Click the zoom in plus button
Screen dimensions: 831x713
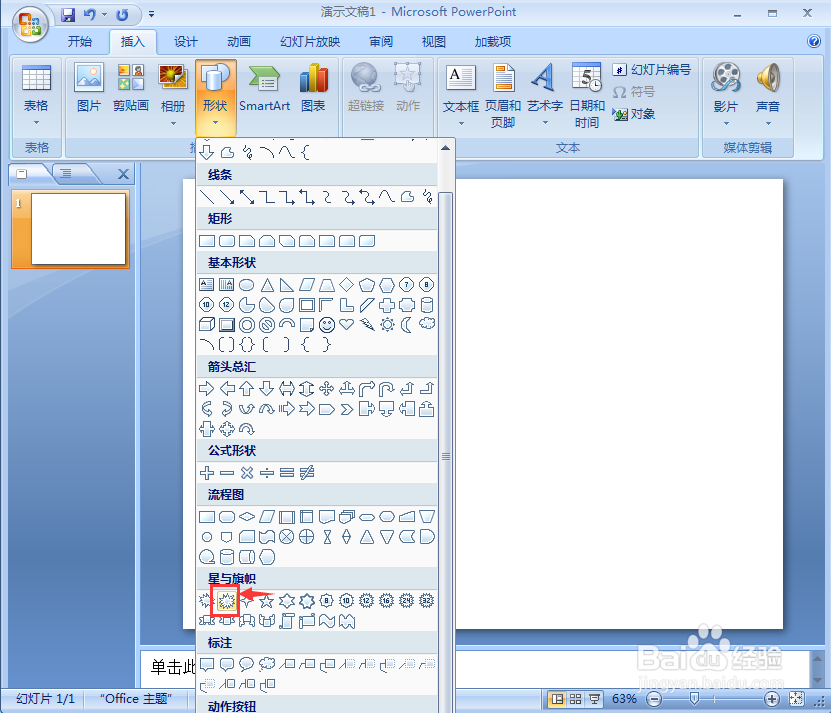click(772, 699)
